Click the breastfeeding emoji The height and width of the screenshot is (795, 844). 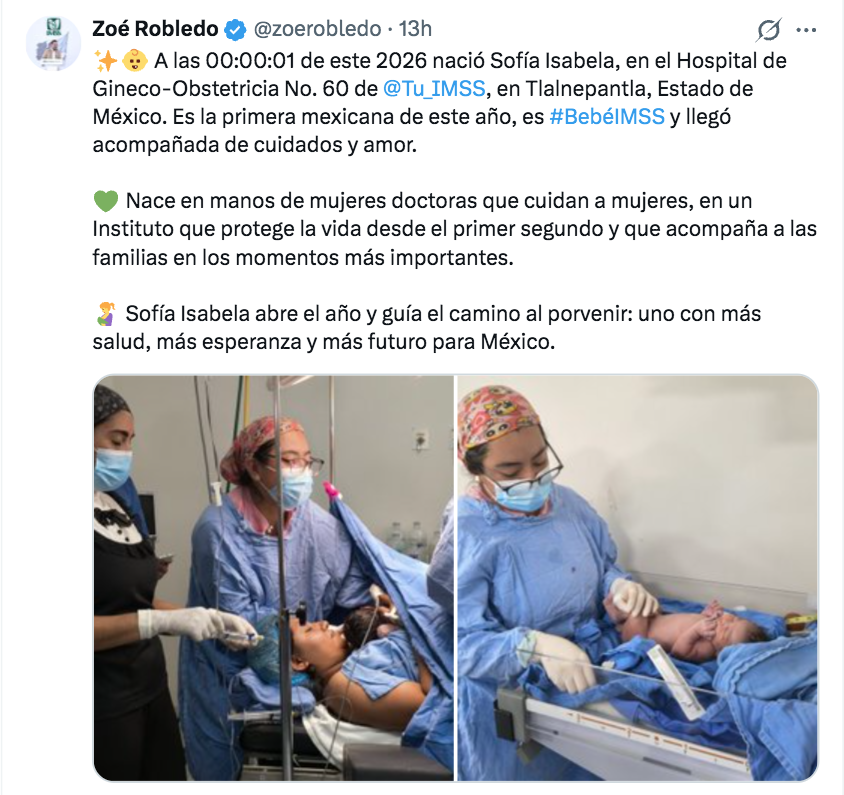pos(106,314)
